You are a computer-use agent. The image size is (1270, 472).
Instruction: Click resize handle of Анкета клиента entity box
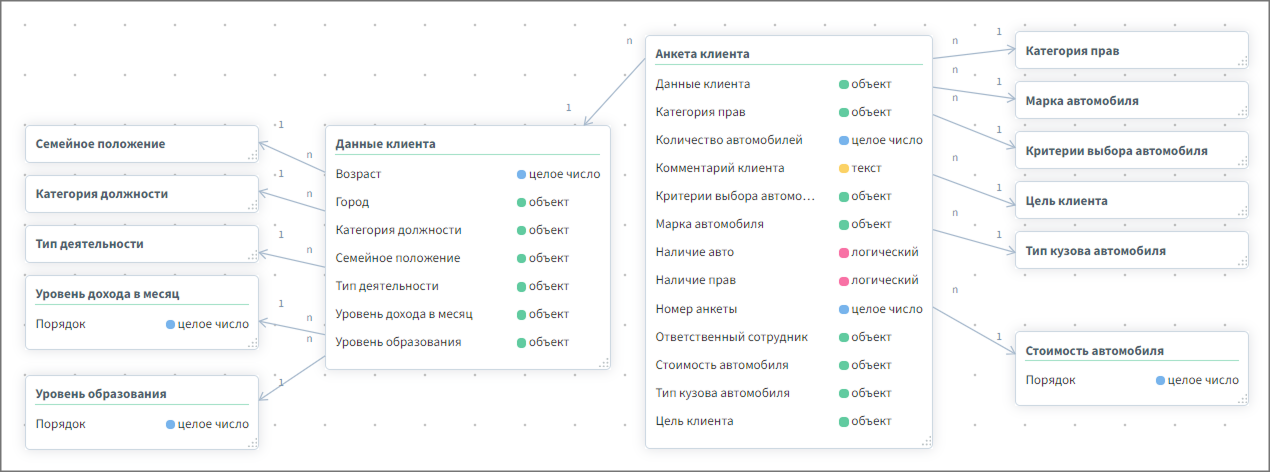[926, 441]
